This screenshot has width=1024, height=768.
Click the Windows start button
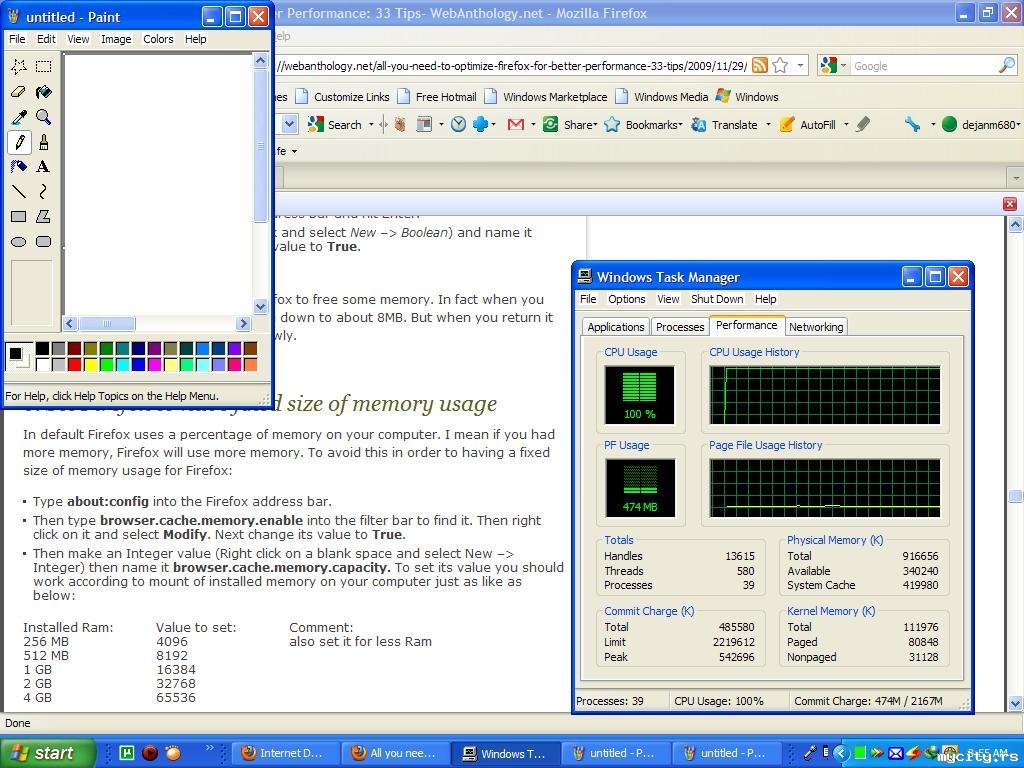point(47,753)
